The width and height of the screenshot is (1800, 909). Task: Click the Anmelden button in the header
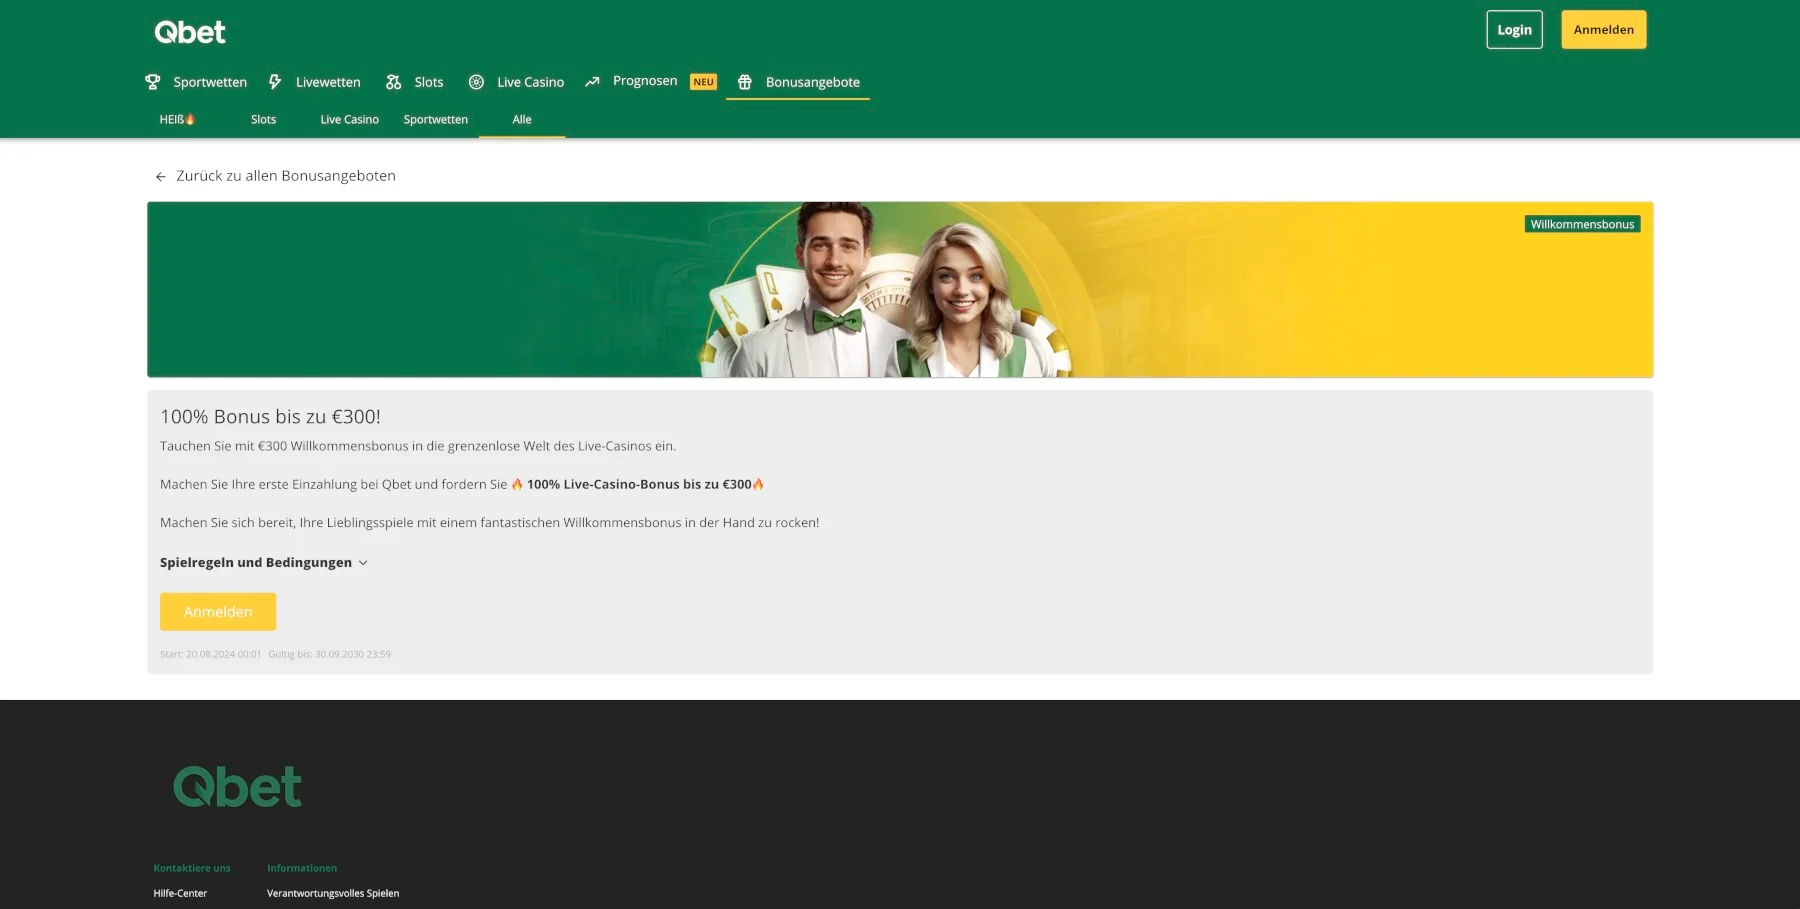[x=1604, y=30]
